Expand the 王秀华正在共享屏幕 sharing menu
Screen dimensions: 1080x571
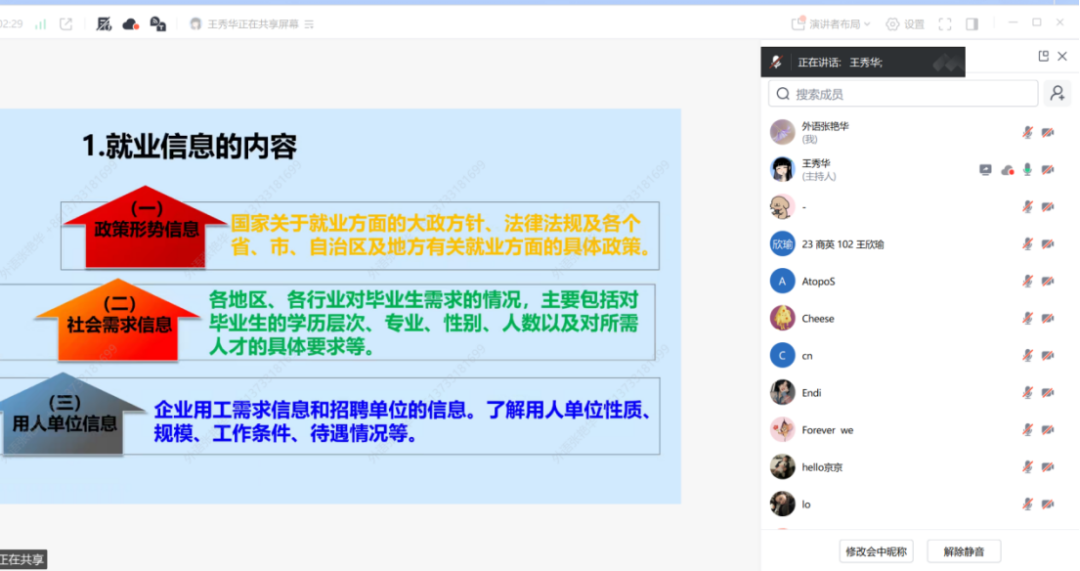[309, 24]
